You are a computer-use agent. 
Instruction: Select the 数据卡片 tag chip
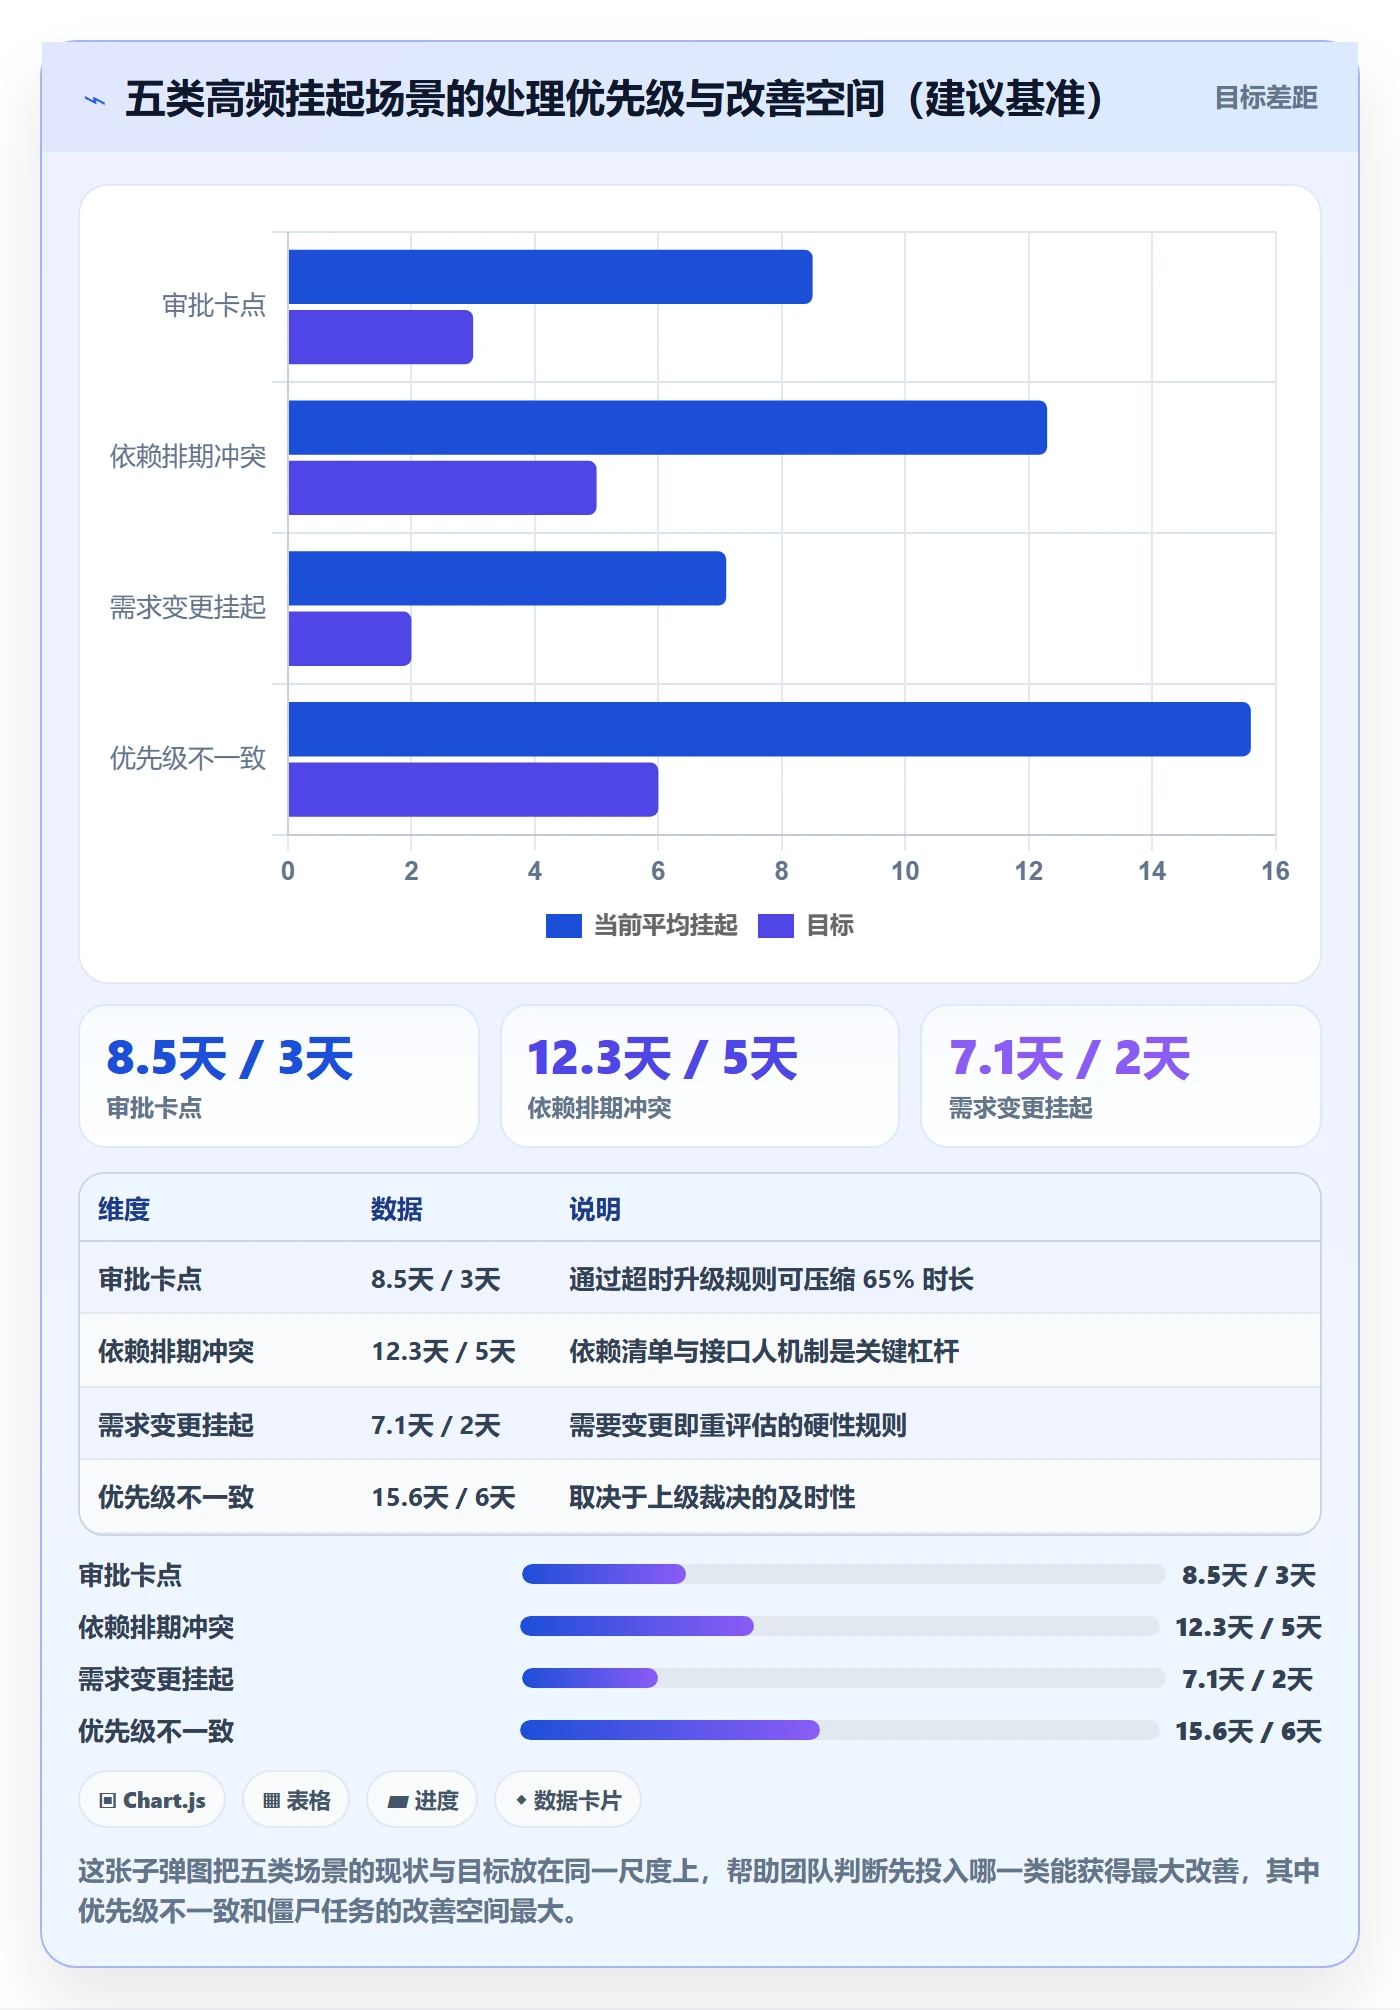pos(568,1800)
